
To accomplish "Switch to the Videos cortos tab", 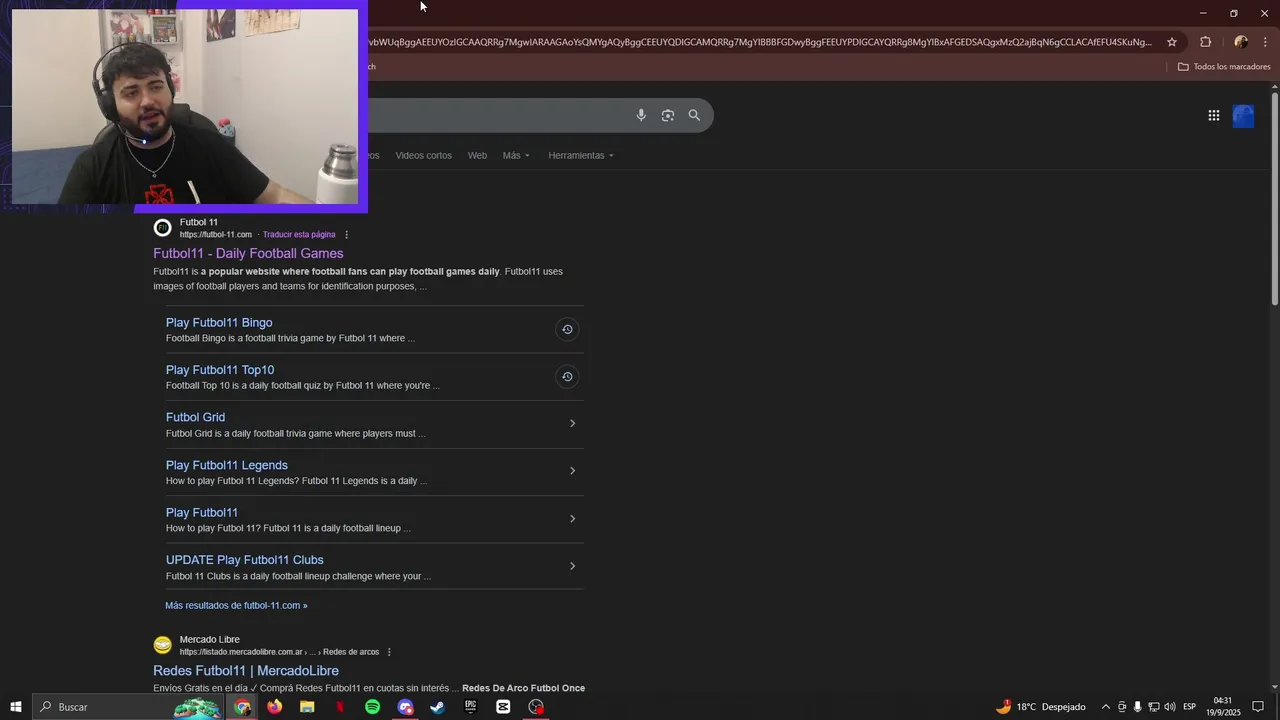I will [x=423, y=156].
